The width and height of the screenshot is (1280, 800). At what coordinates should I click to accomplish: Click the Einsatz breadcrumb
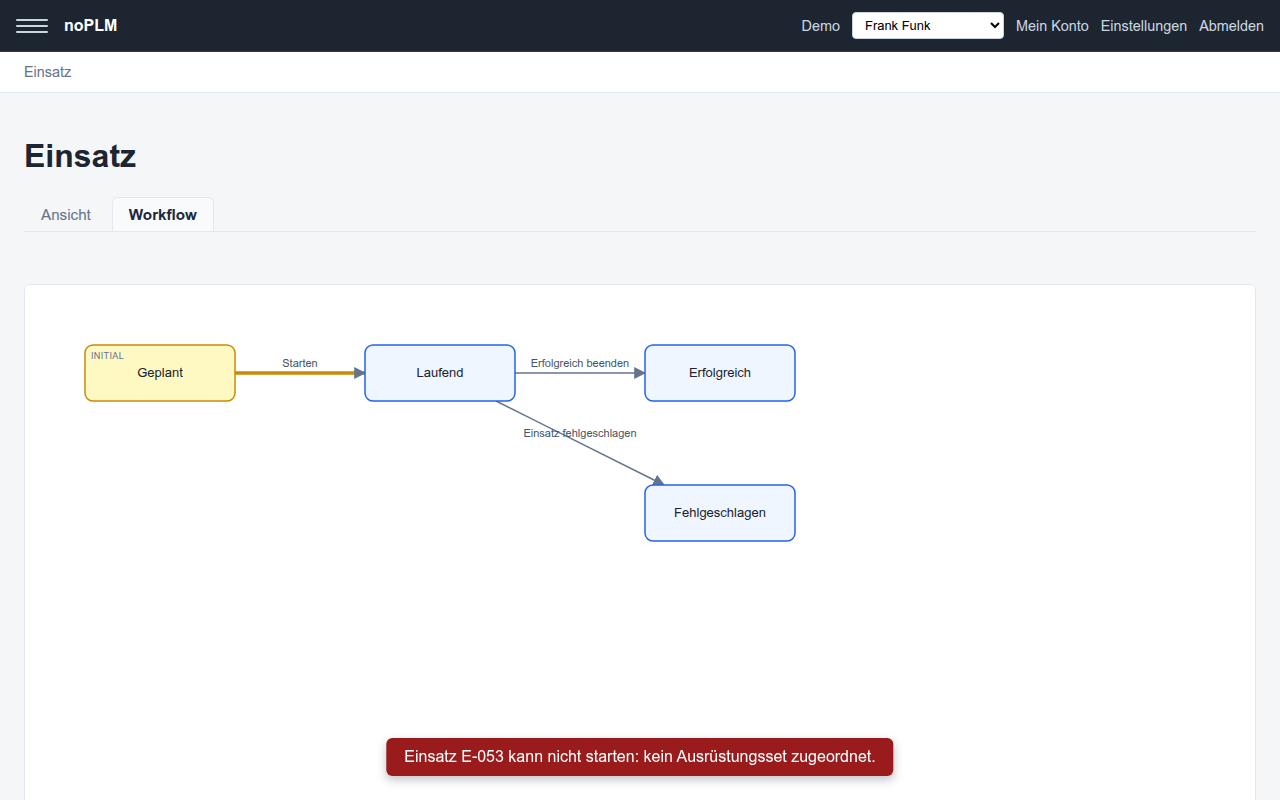48,72
